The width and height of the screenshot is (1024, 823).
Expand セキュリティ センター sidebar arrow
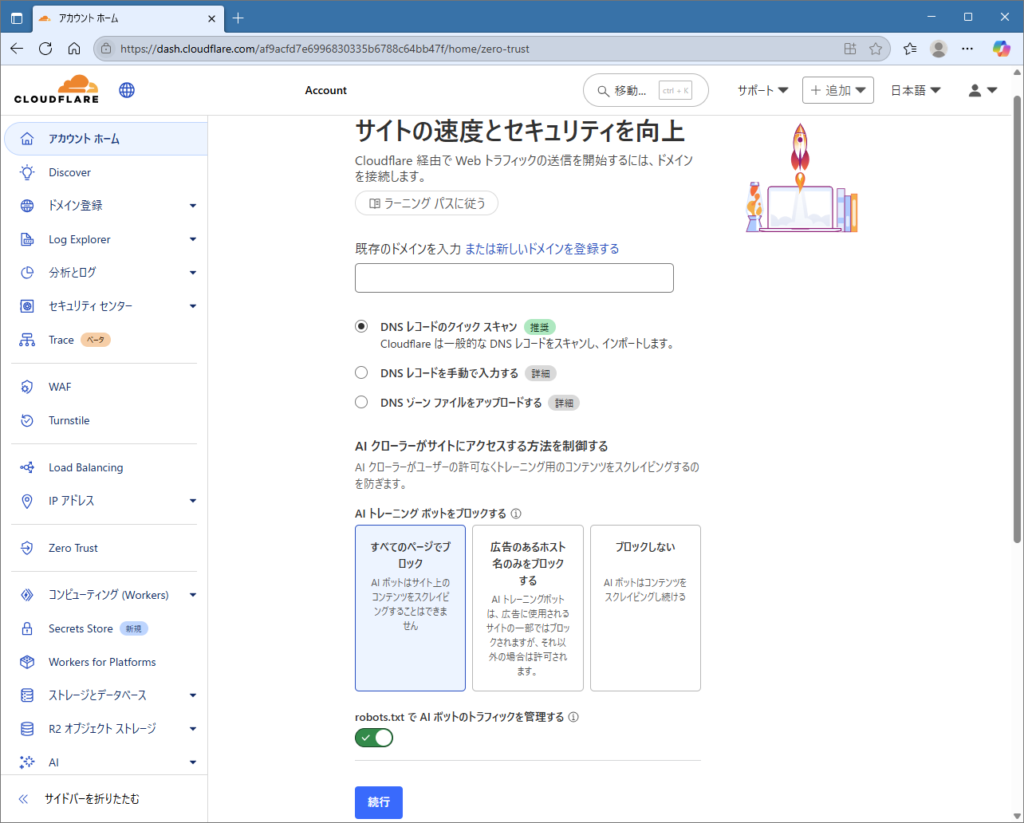[x=193, y=306]
